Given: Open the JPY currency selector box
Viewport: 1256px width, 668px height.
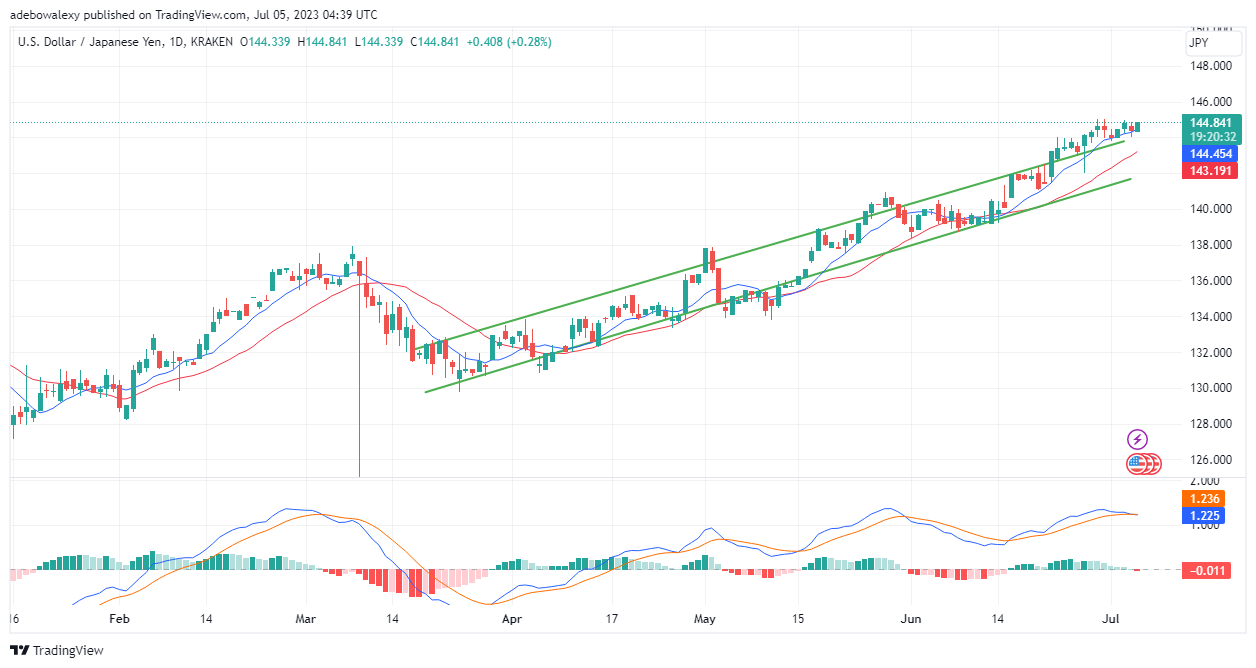Looking at the screenshot, I should [x=1212, y=44].
